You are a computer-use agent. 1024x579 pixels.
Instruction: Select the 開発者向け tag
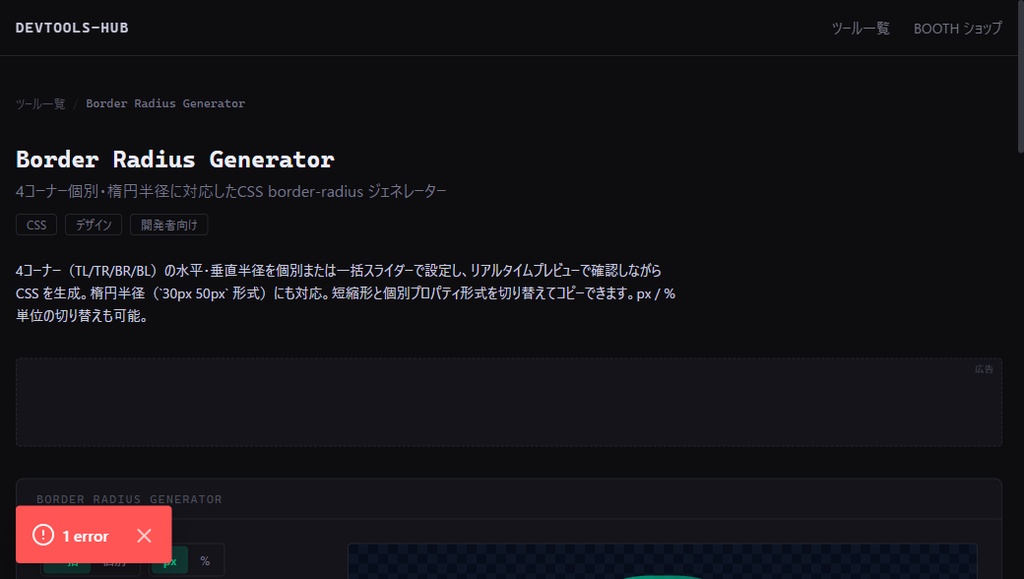169,225
